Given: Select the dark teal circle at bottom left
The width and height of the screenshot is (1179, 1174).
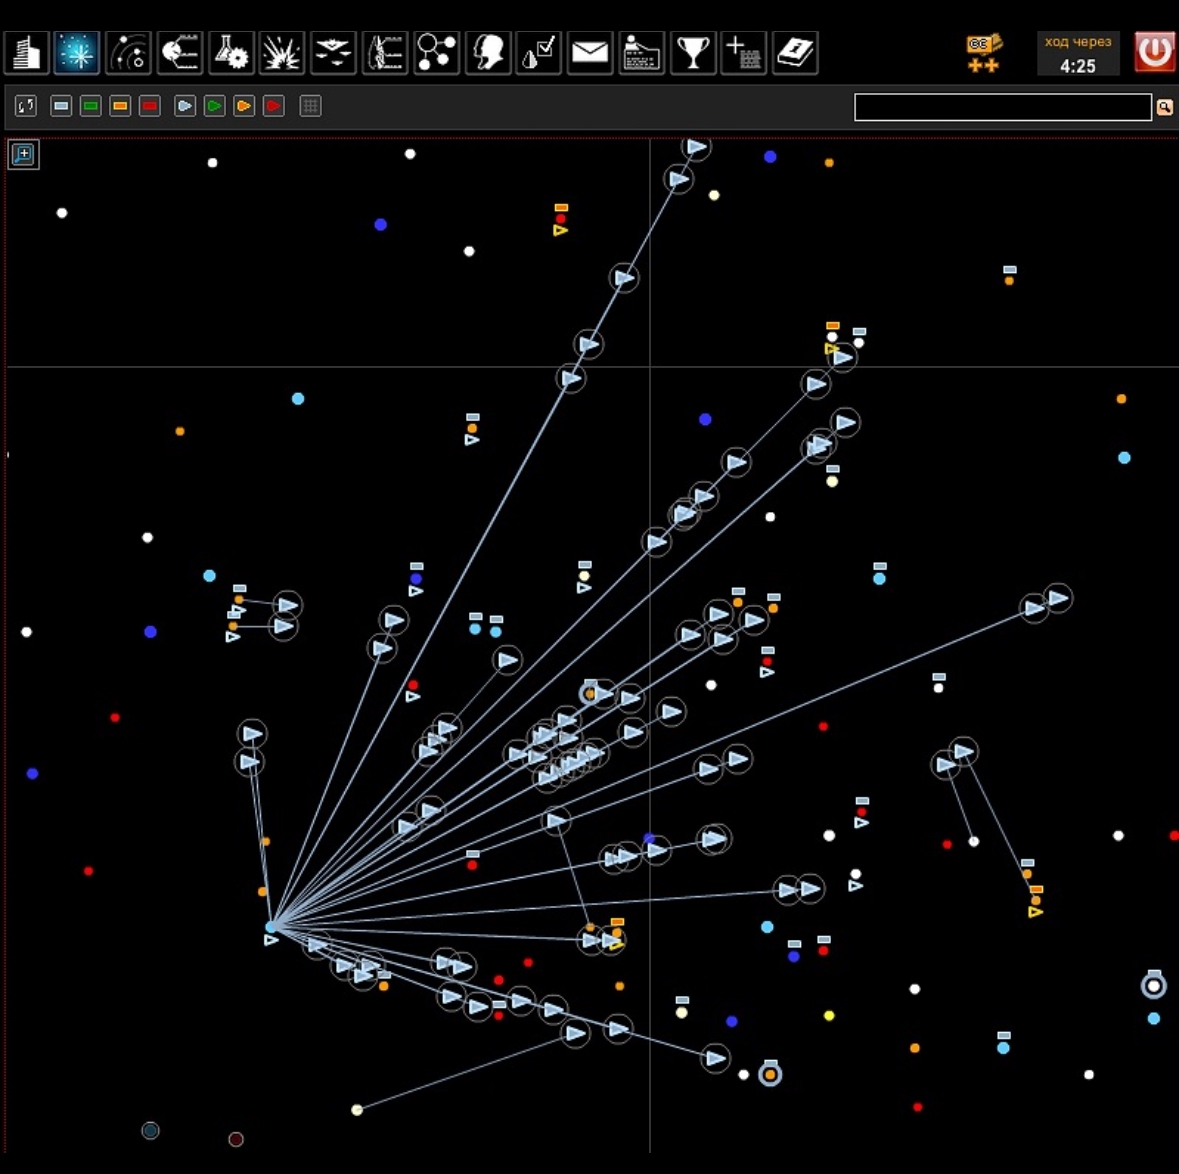Looking at the screenshot, I should 150,1130.
